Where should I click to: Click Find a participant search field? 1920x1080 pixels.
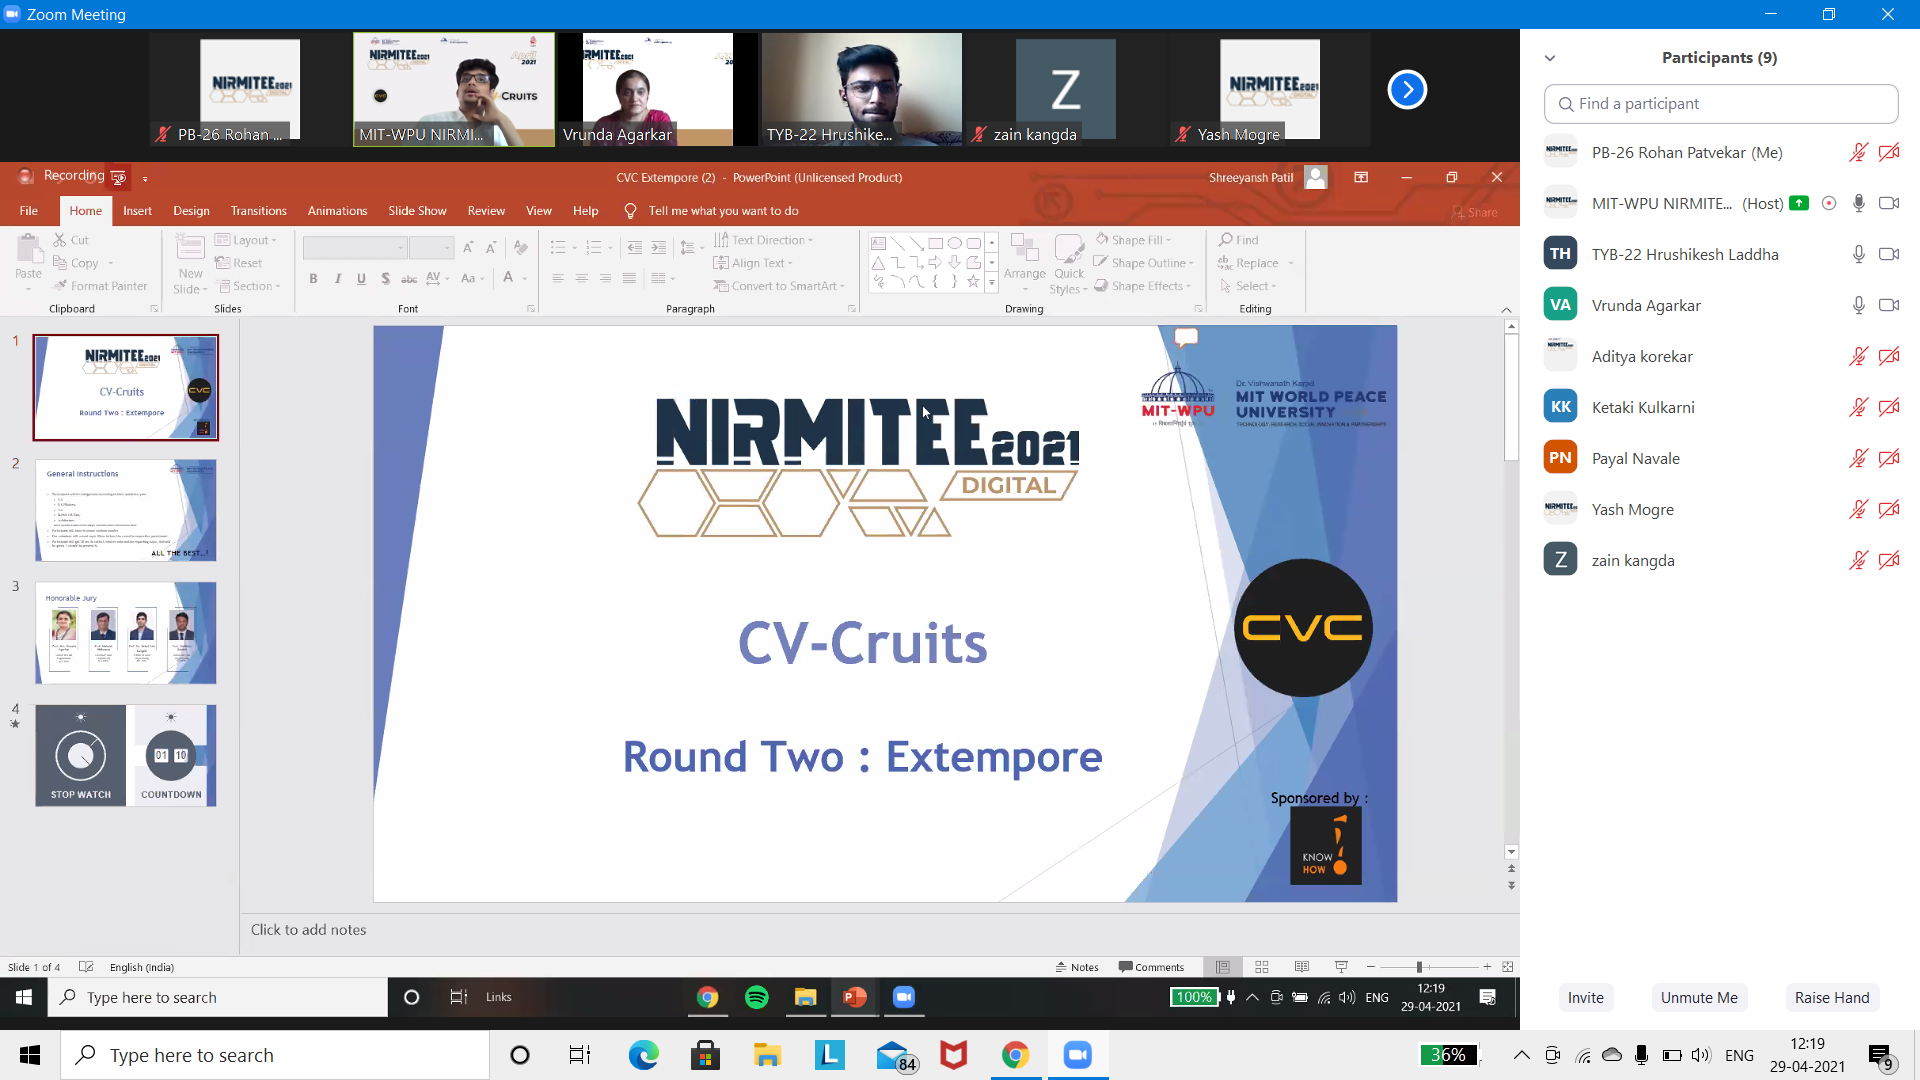point(1721,104)
